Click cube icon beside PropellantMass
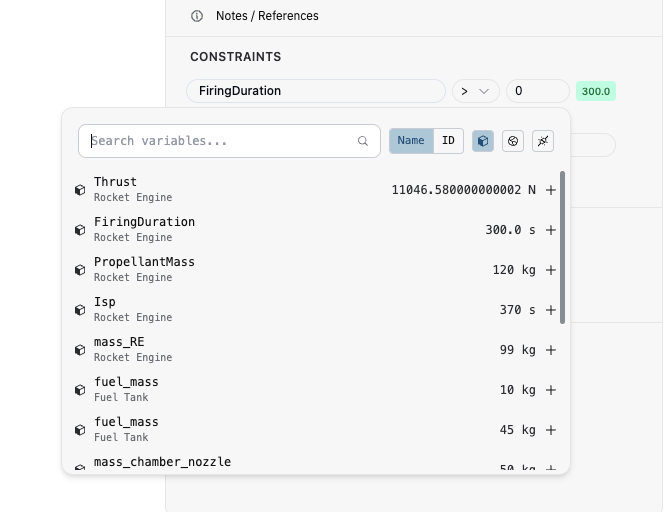664x512 pixels. pos(80,270)
